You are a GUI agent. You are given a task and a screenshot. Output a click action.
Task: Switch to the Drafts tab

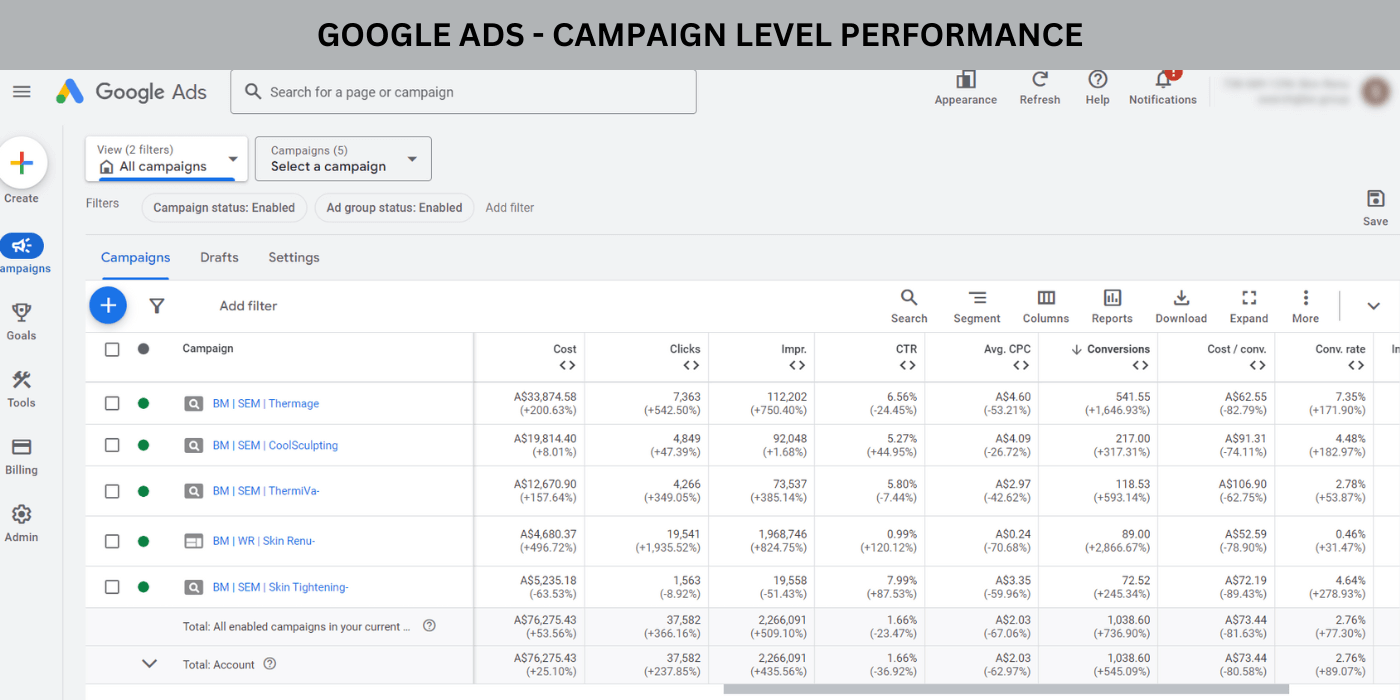(x=219, y=258)
